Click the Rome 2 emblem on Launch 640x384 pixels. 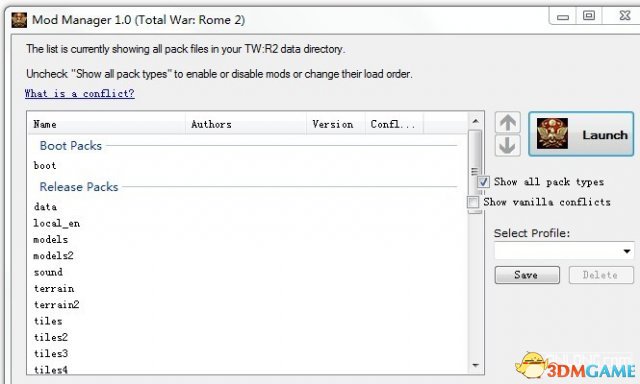(552, 134)
